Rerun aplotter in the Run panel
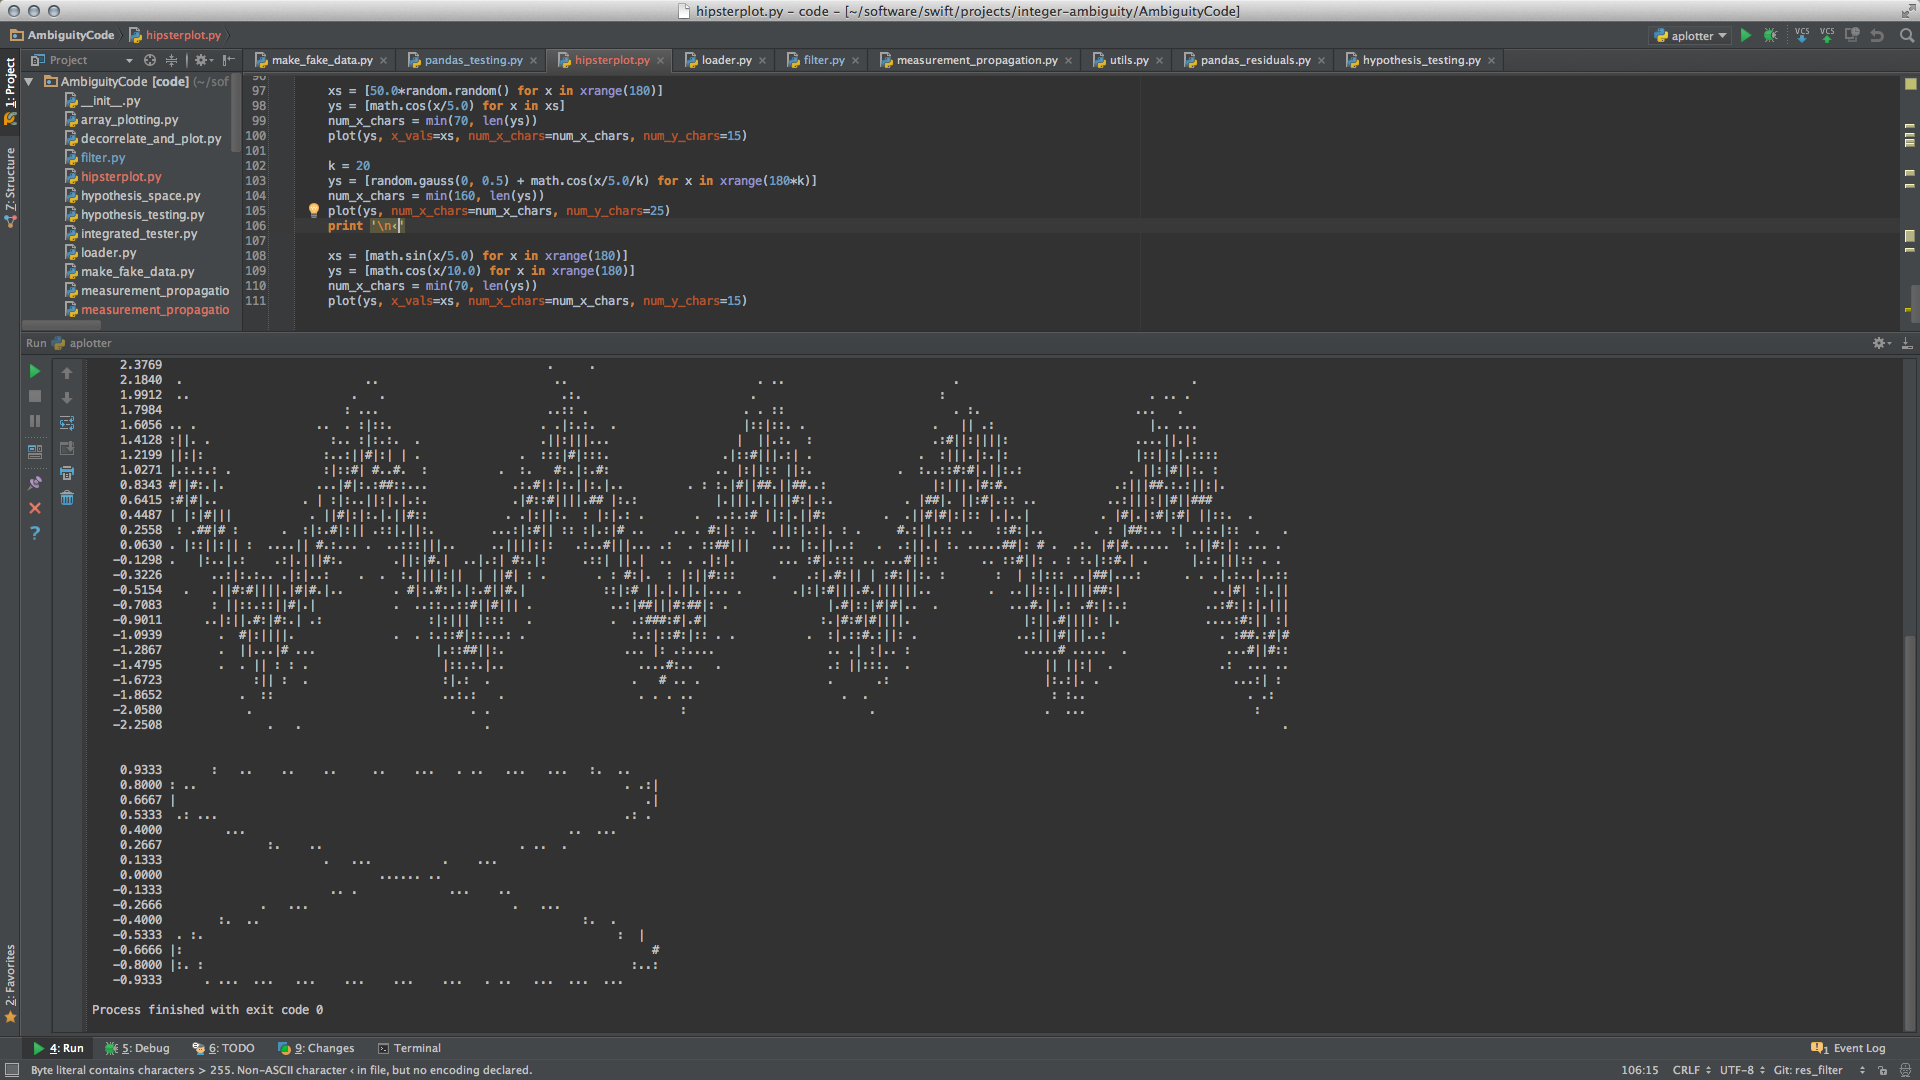 [x=35, y=371]
